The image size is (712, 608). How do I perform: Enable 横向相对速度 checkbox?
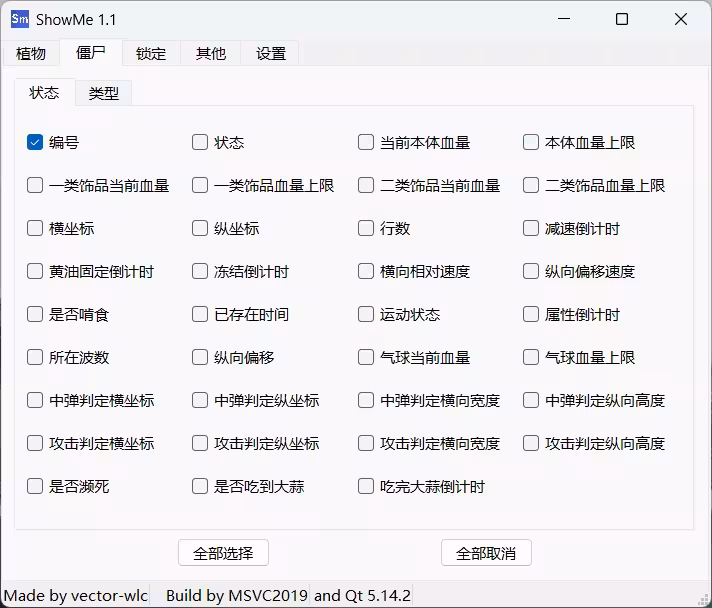click(366, 271)
